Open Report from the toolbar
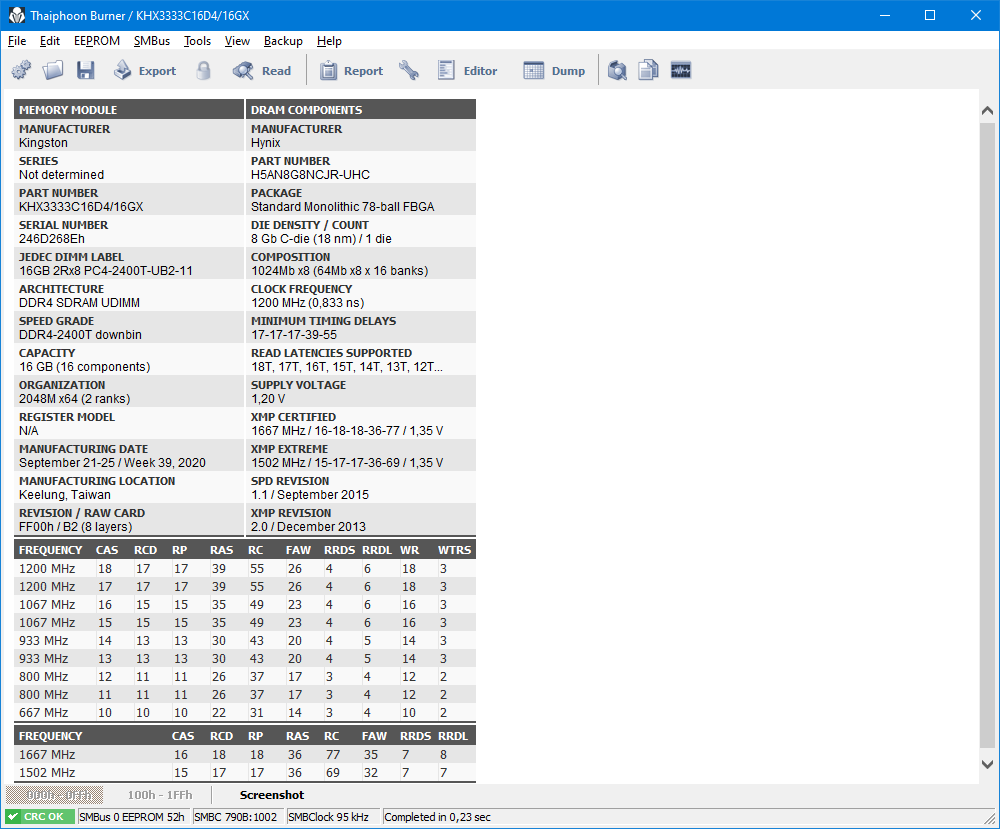Image resolution: width=1000 pixels, height=829 pixels. 351,70
